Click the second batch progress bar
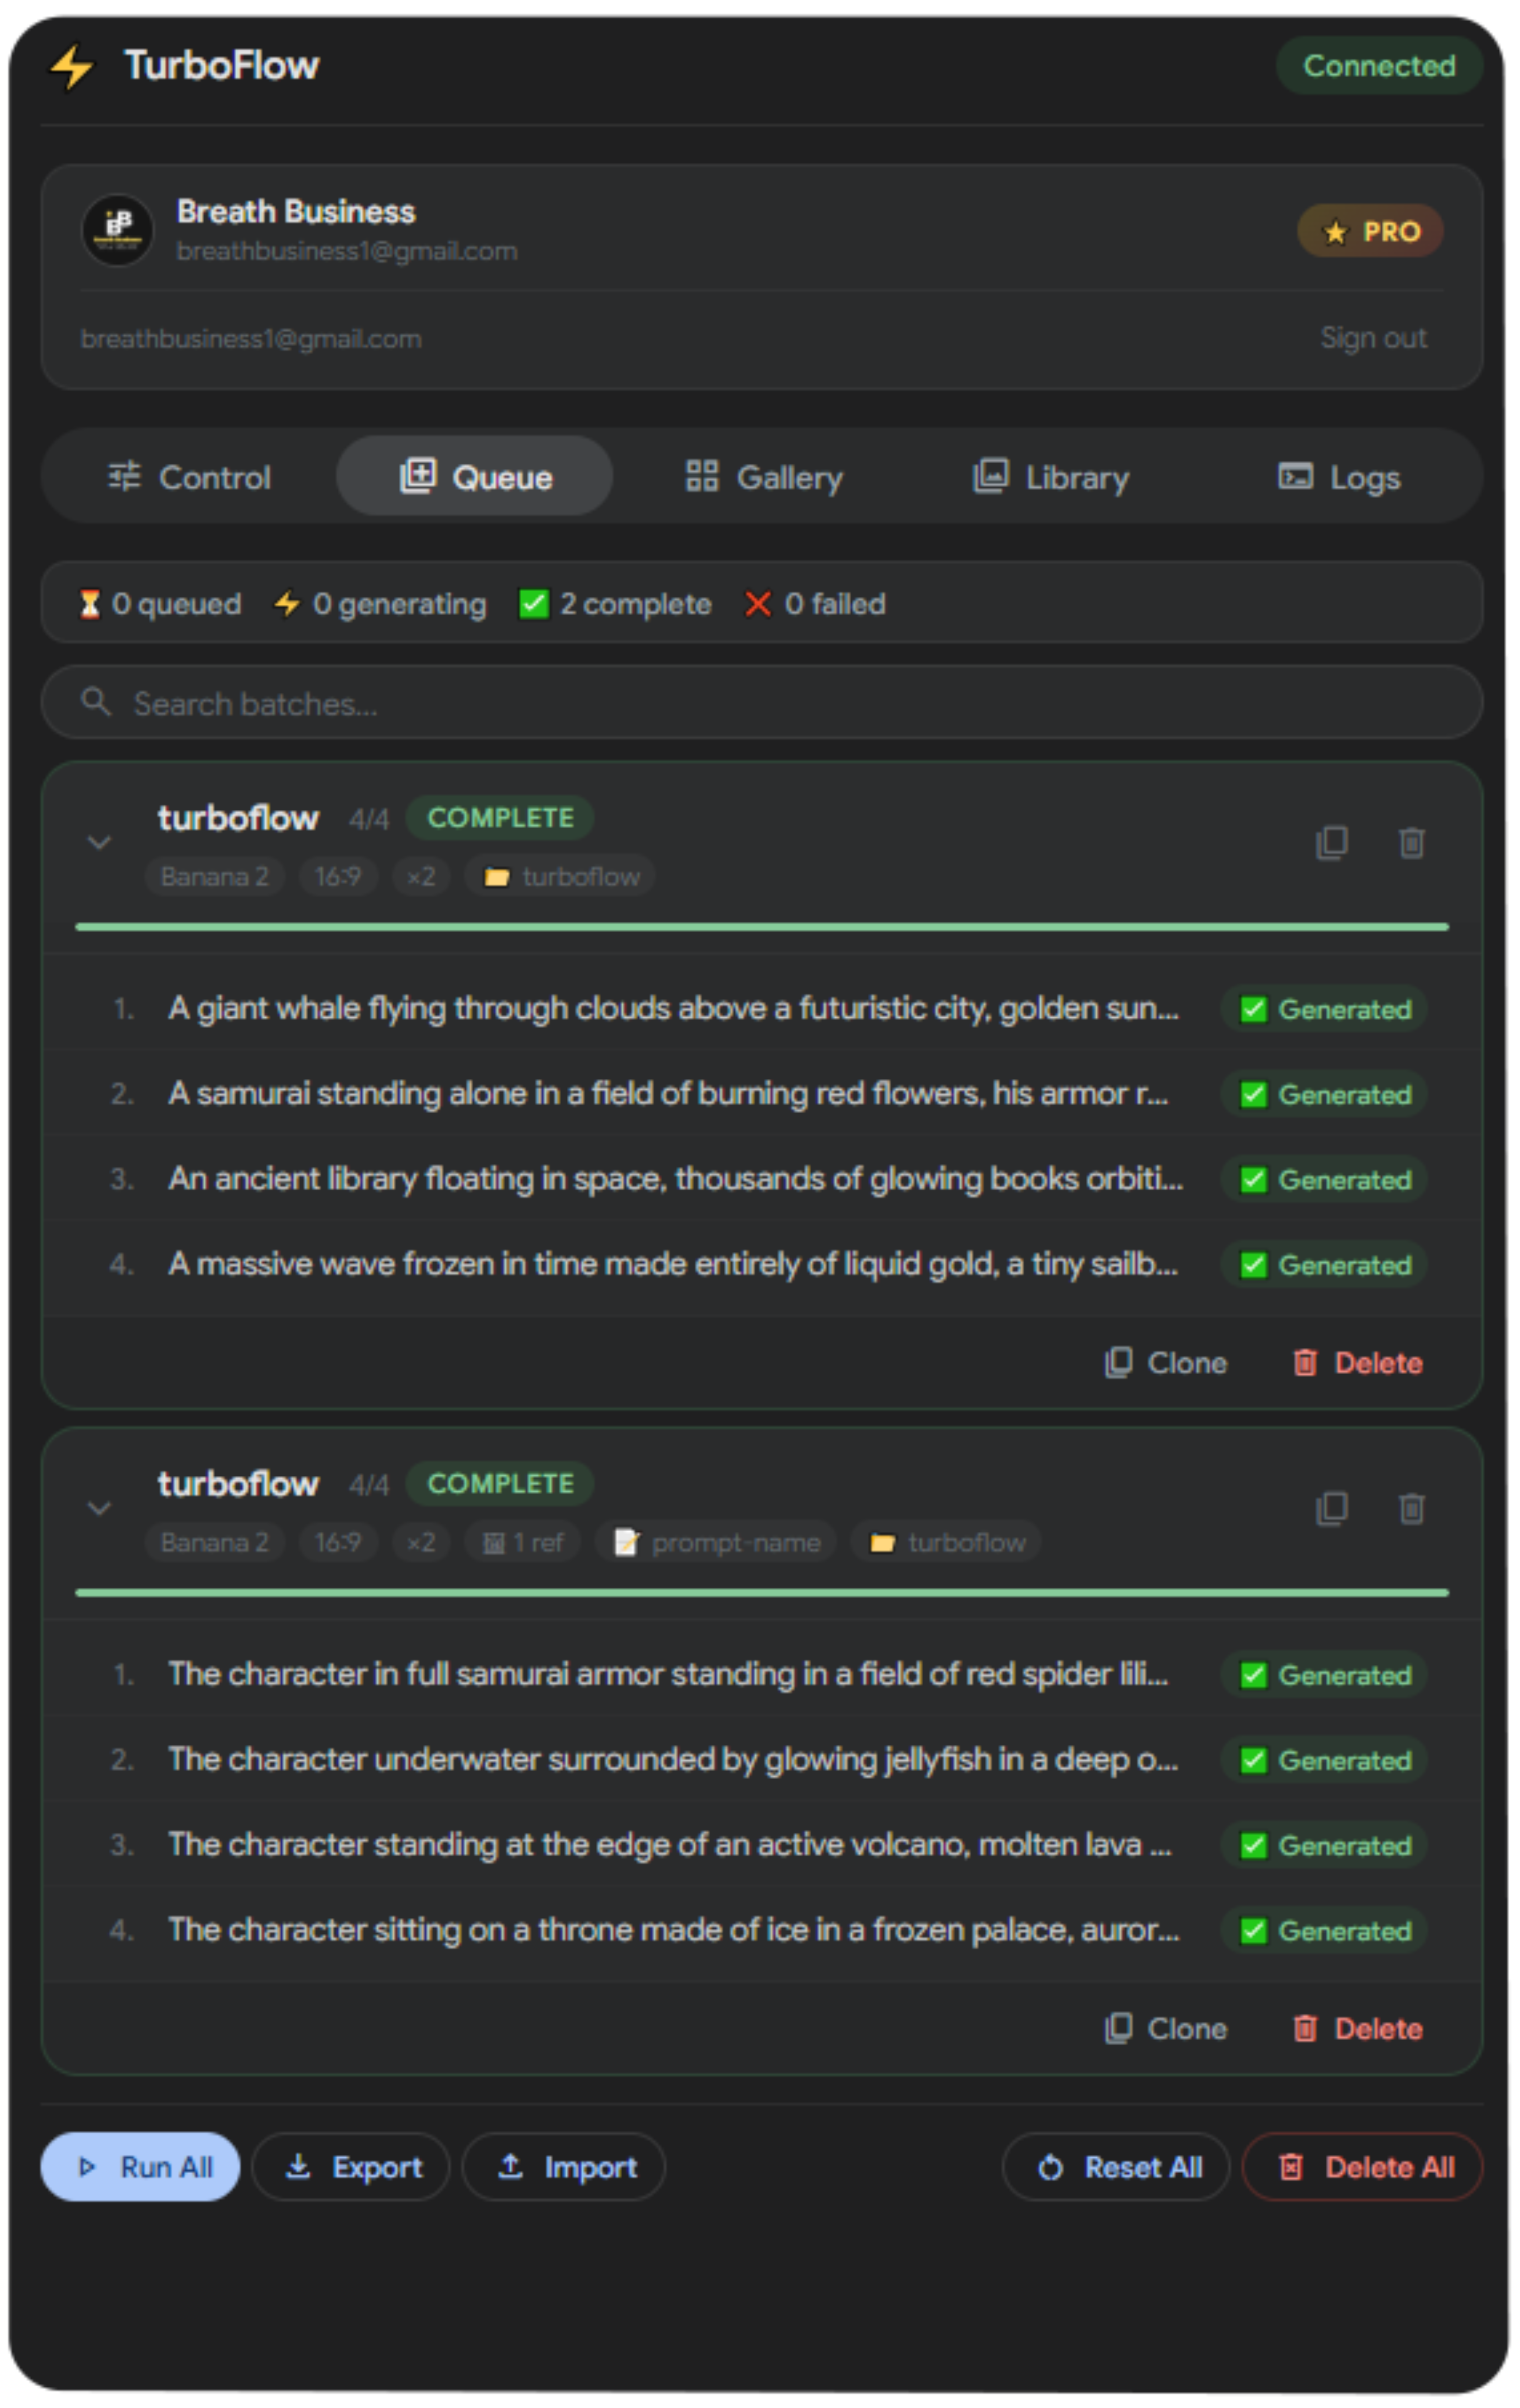This screenshot has height=2408, width=1520. (762, 1593)
